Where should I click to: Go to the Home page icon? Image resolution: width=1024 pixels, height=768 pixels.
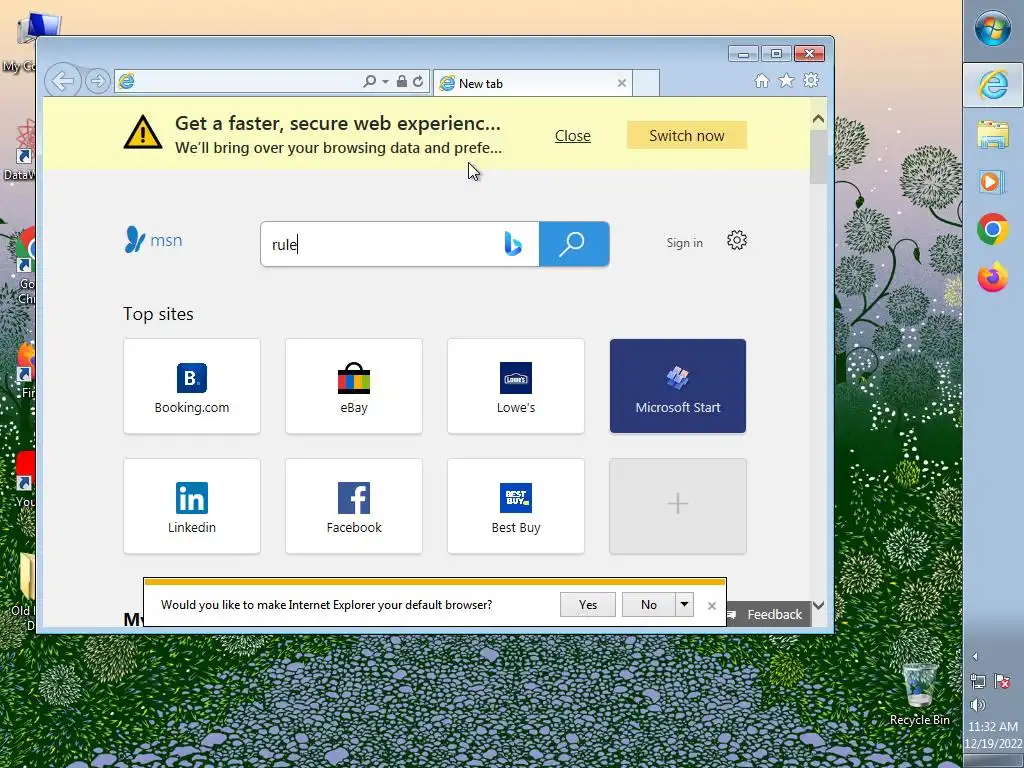(x=761, y=80)
